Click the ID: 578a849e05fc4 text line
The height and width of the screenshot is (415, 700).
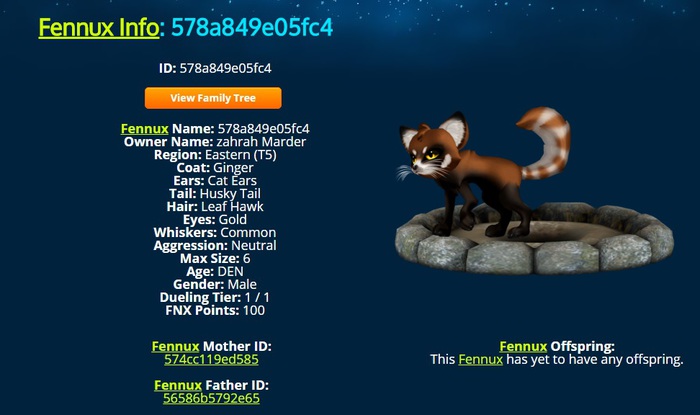pos(215,68)
